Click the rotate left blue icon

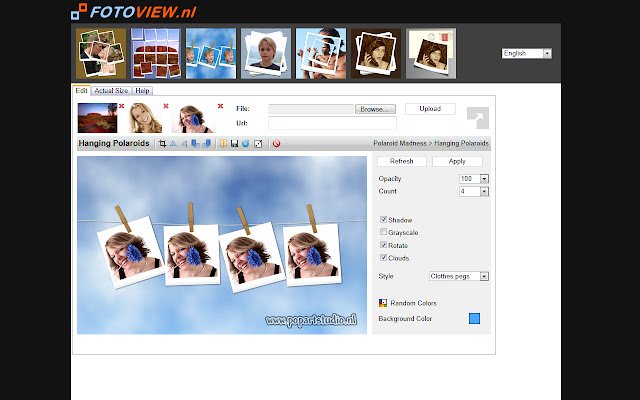click(x=196, y=144)
